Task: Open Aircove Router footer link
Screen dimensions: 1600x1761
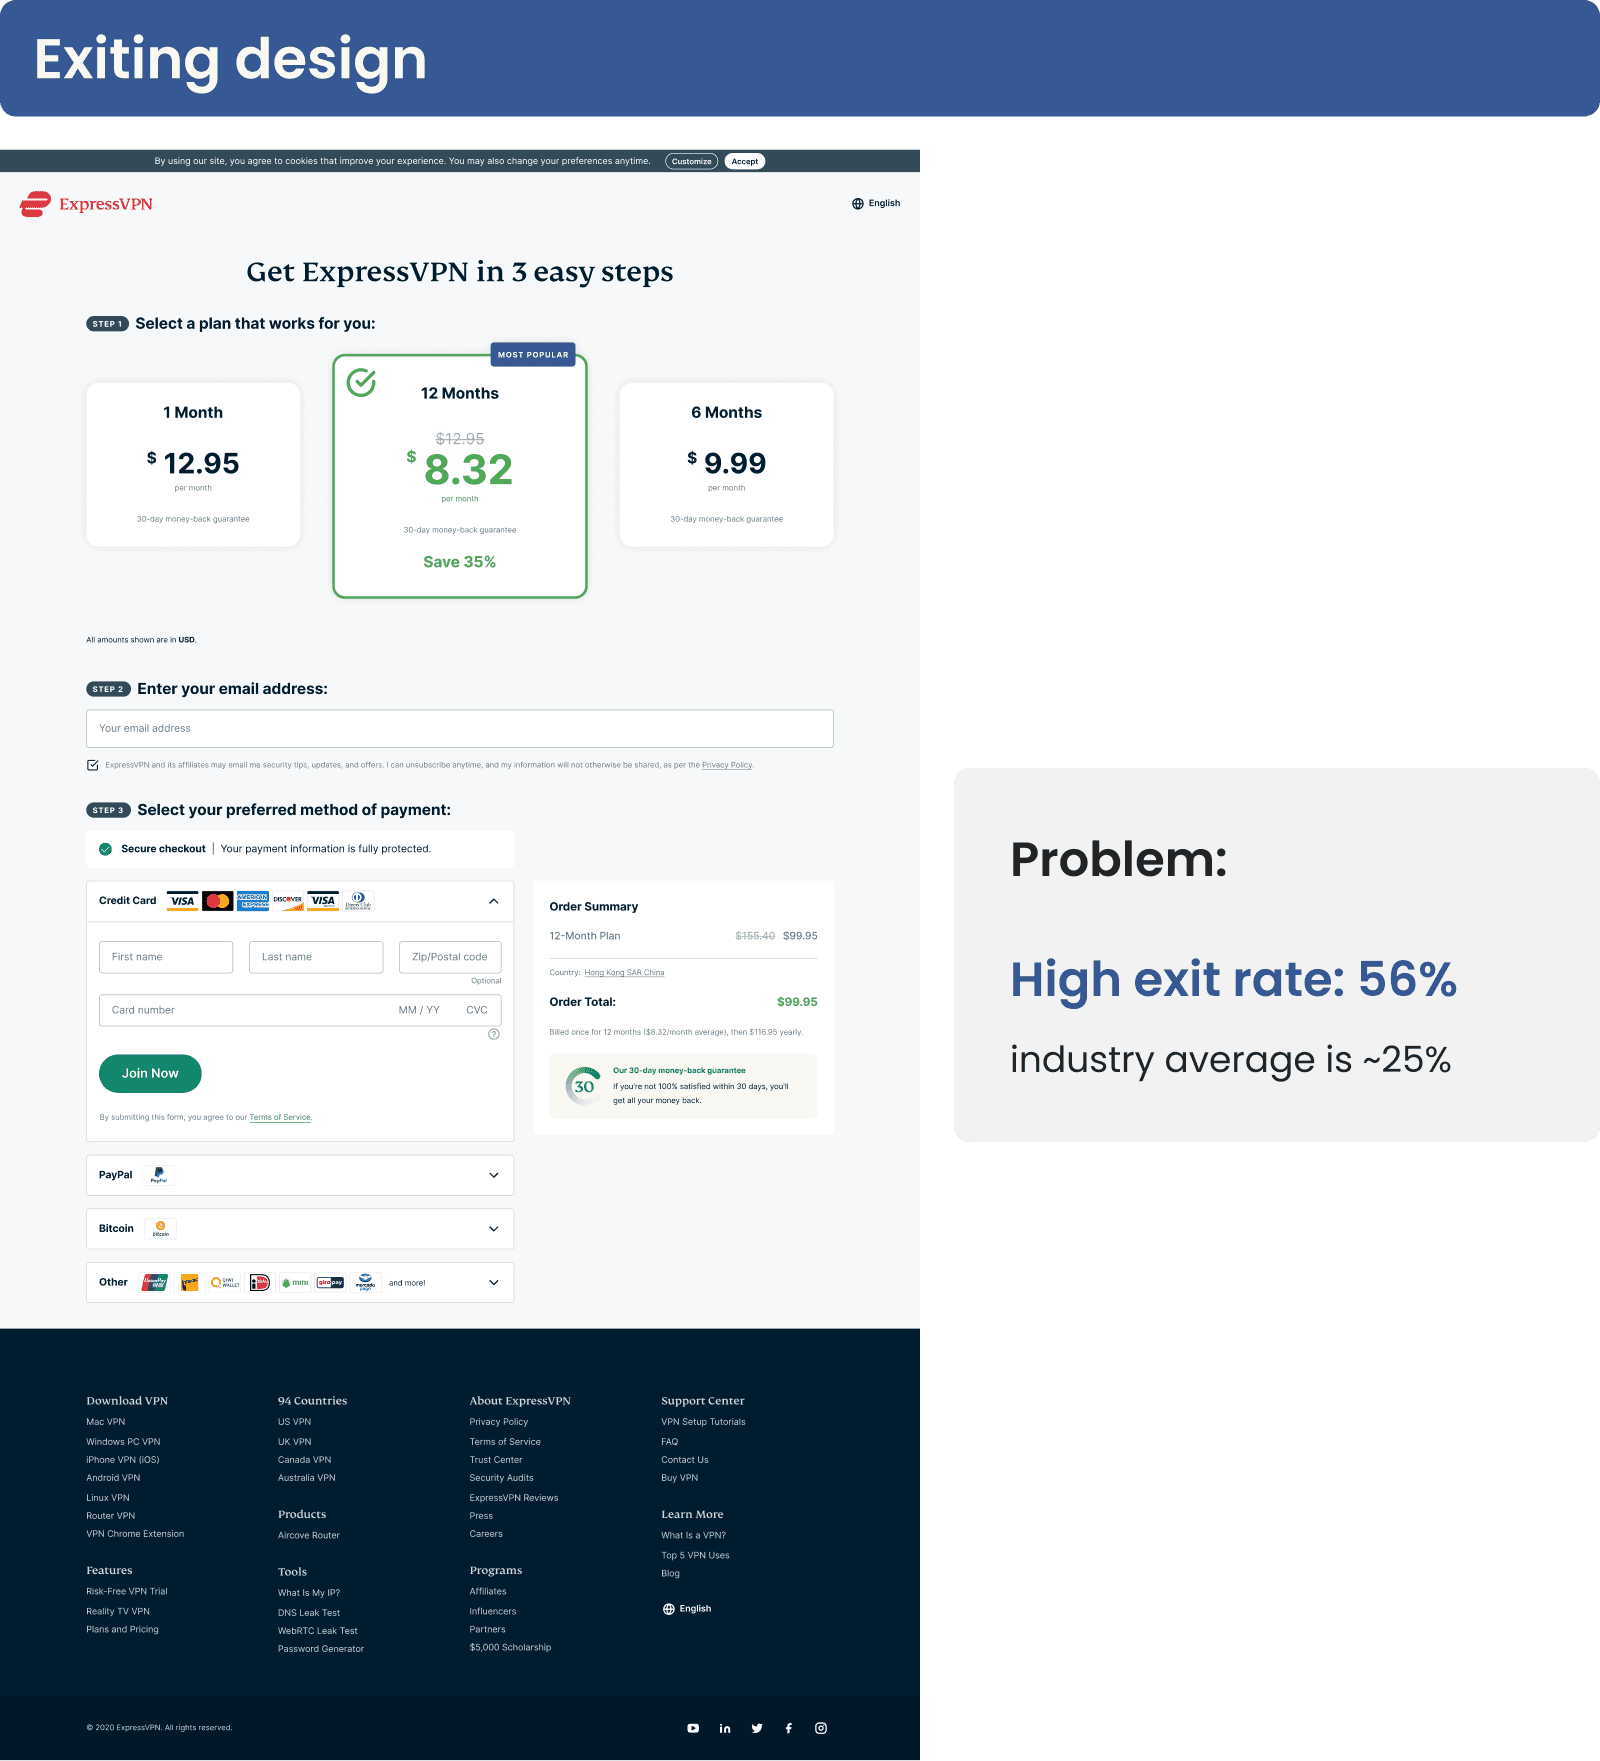Action: pyautogui.click(x=309, y=1535)
